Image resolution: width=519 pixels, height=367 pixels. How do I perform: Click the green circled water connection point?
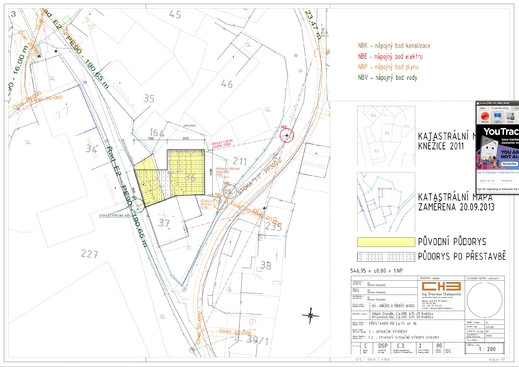138,206
